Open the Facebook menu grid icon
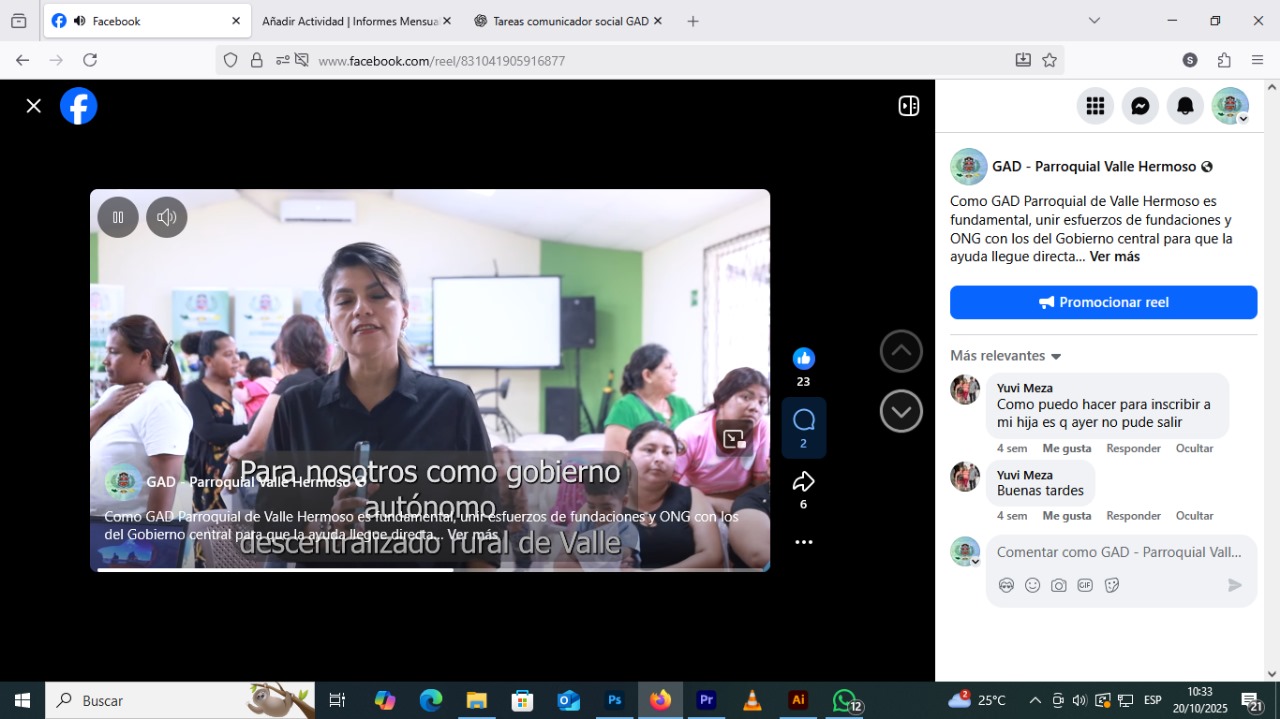This screenshot has width=1280, height=719. pos(1095,106)
